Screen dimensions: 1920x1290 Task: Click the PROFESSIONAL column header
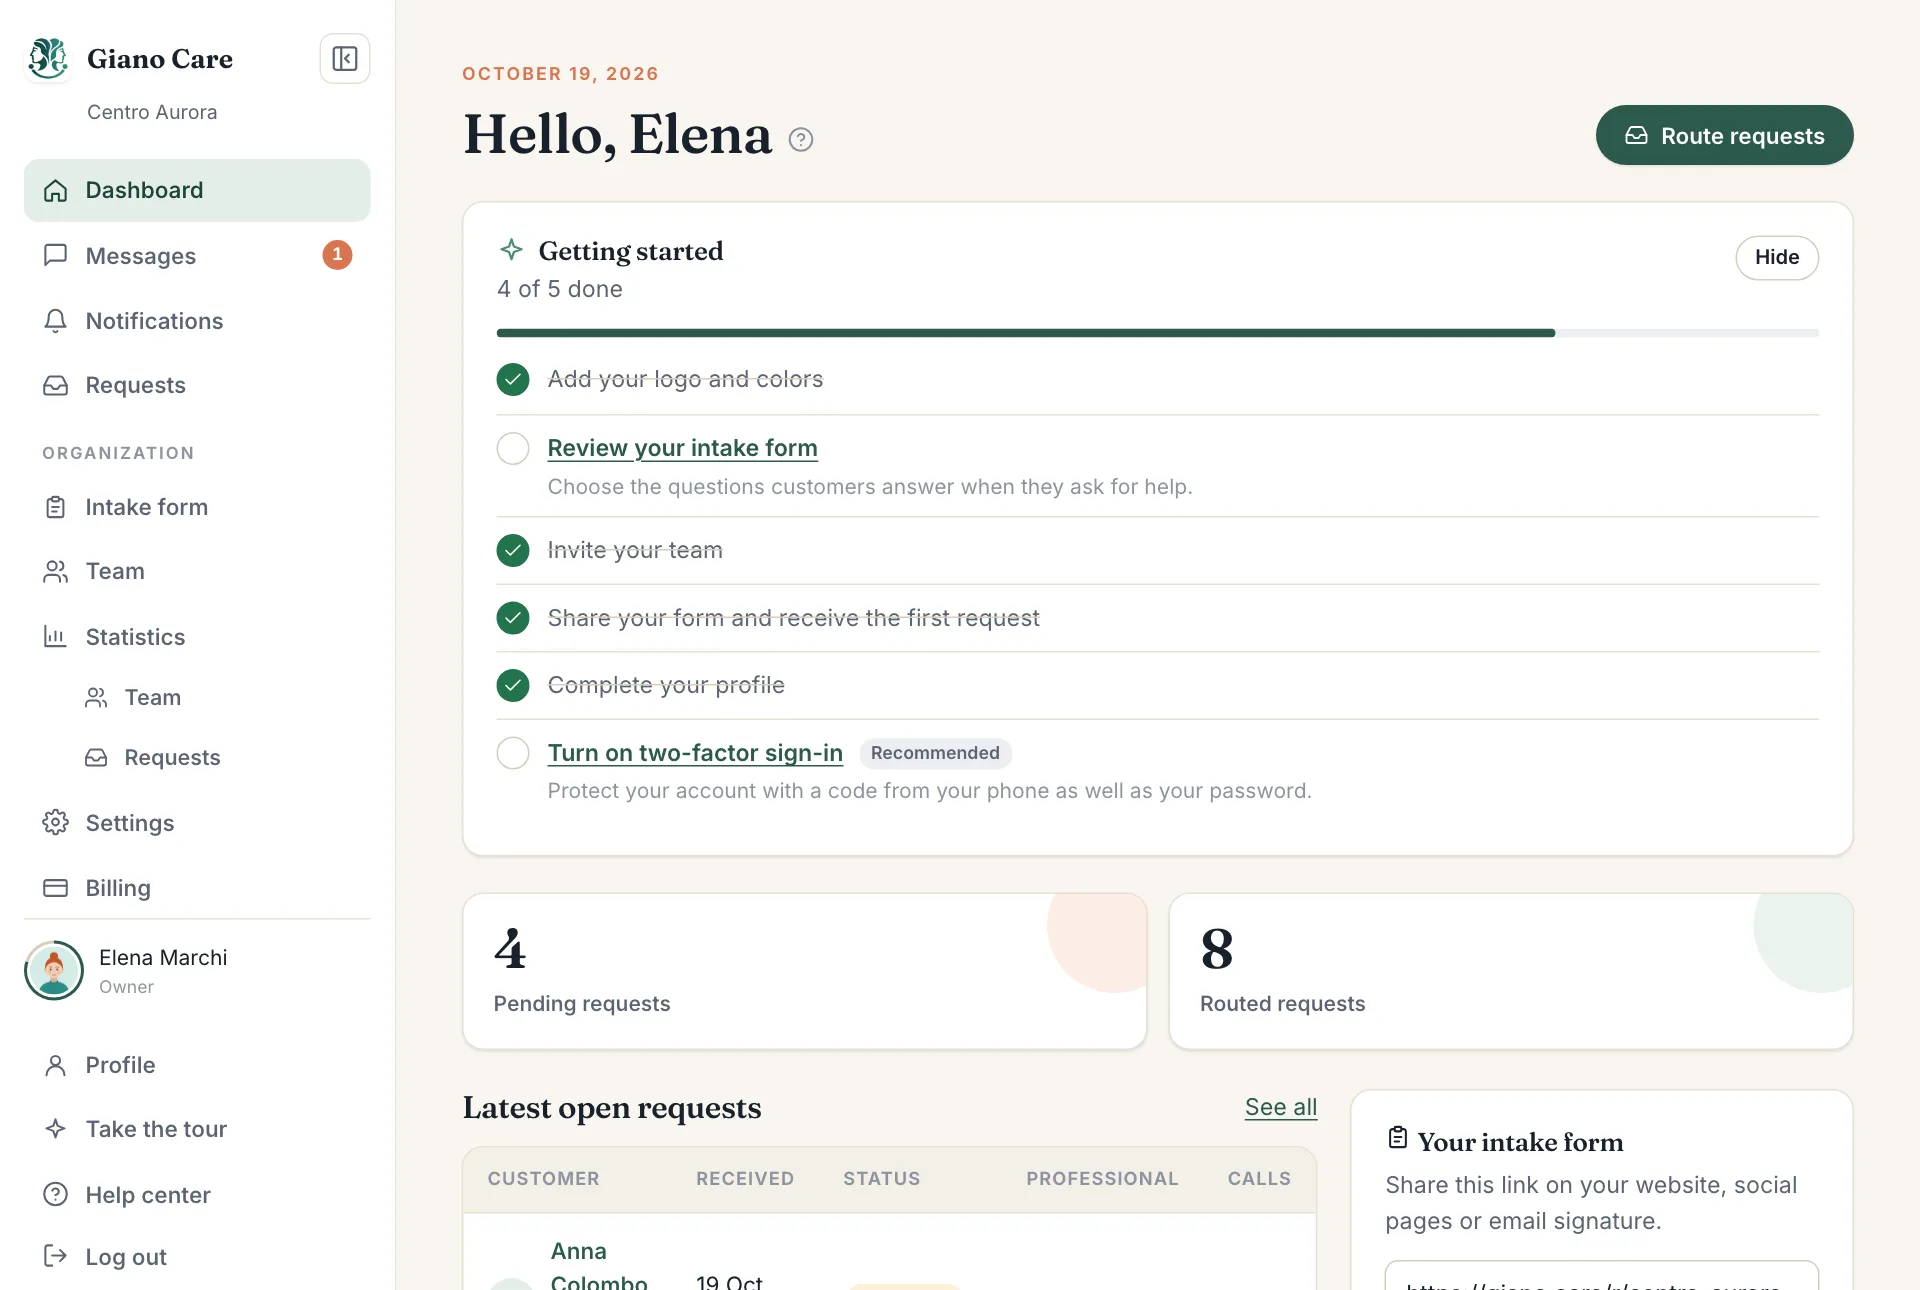tap(1102, 1179)
